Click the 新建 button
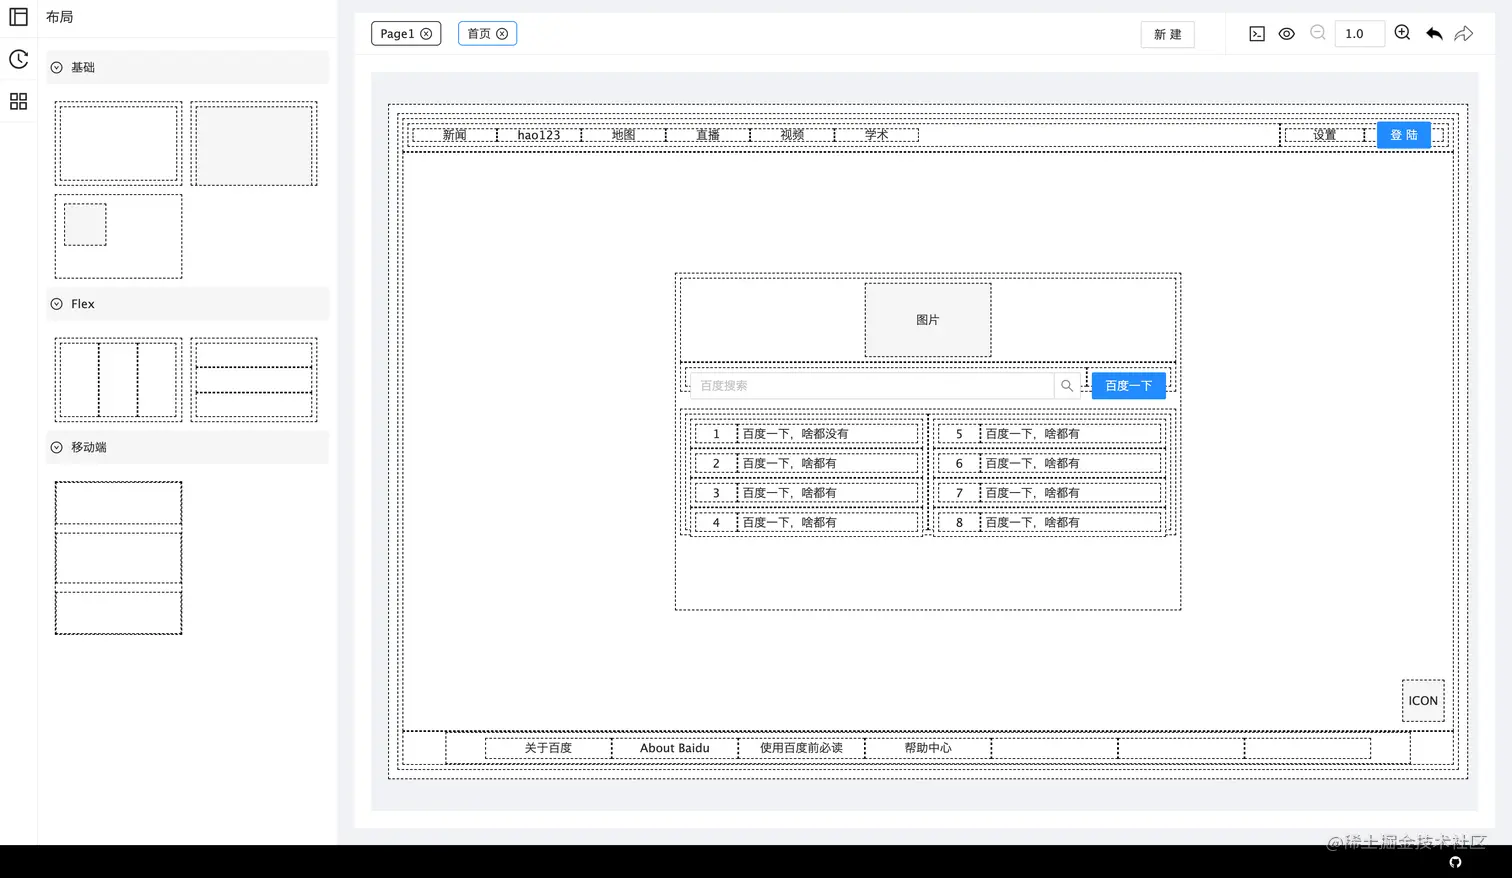1512x878 pixels. pos(1168,34)
